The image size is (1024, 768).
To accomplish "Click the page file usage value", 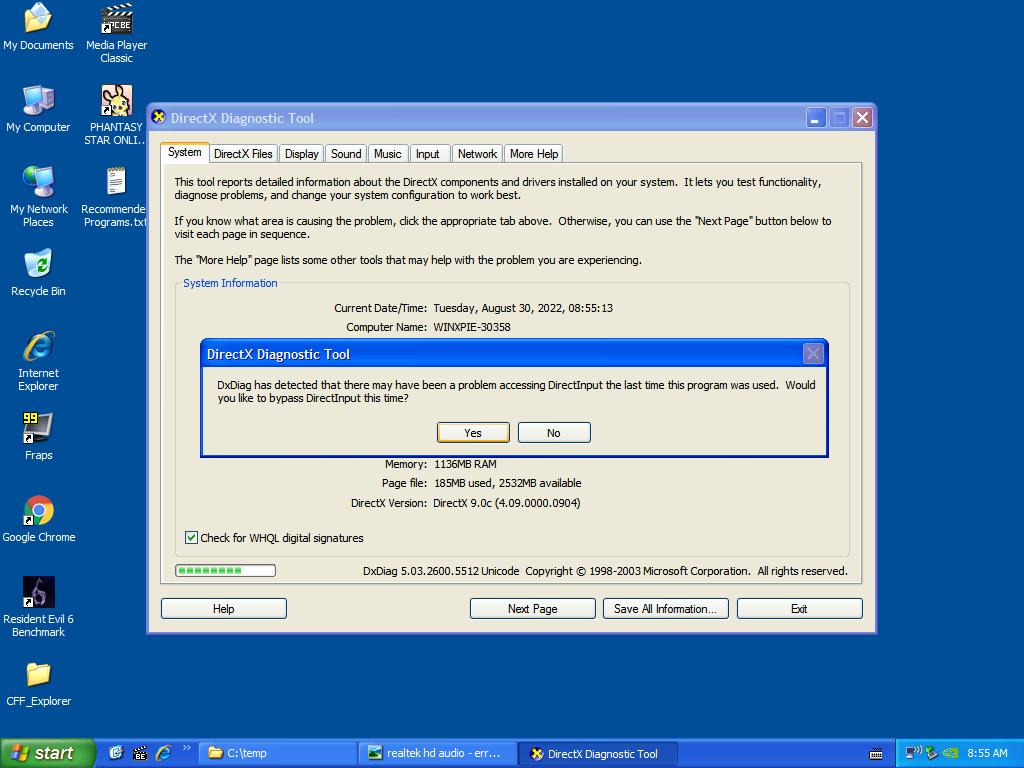I will 507,483.
